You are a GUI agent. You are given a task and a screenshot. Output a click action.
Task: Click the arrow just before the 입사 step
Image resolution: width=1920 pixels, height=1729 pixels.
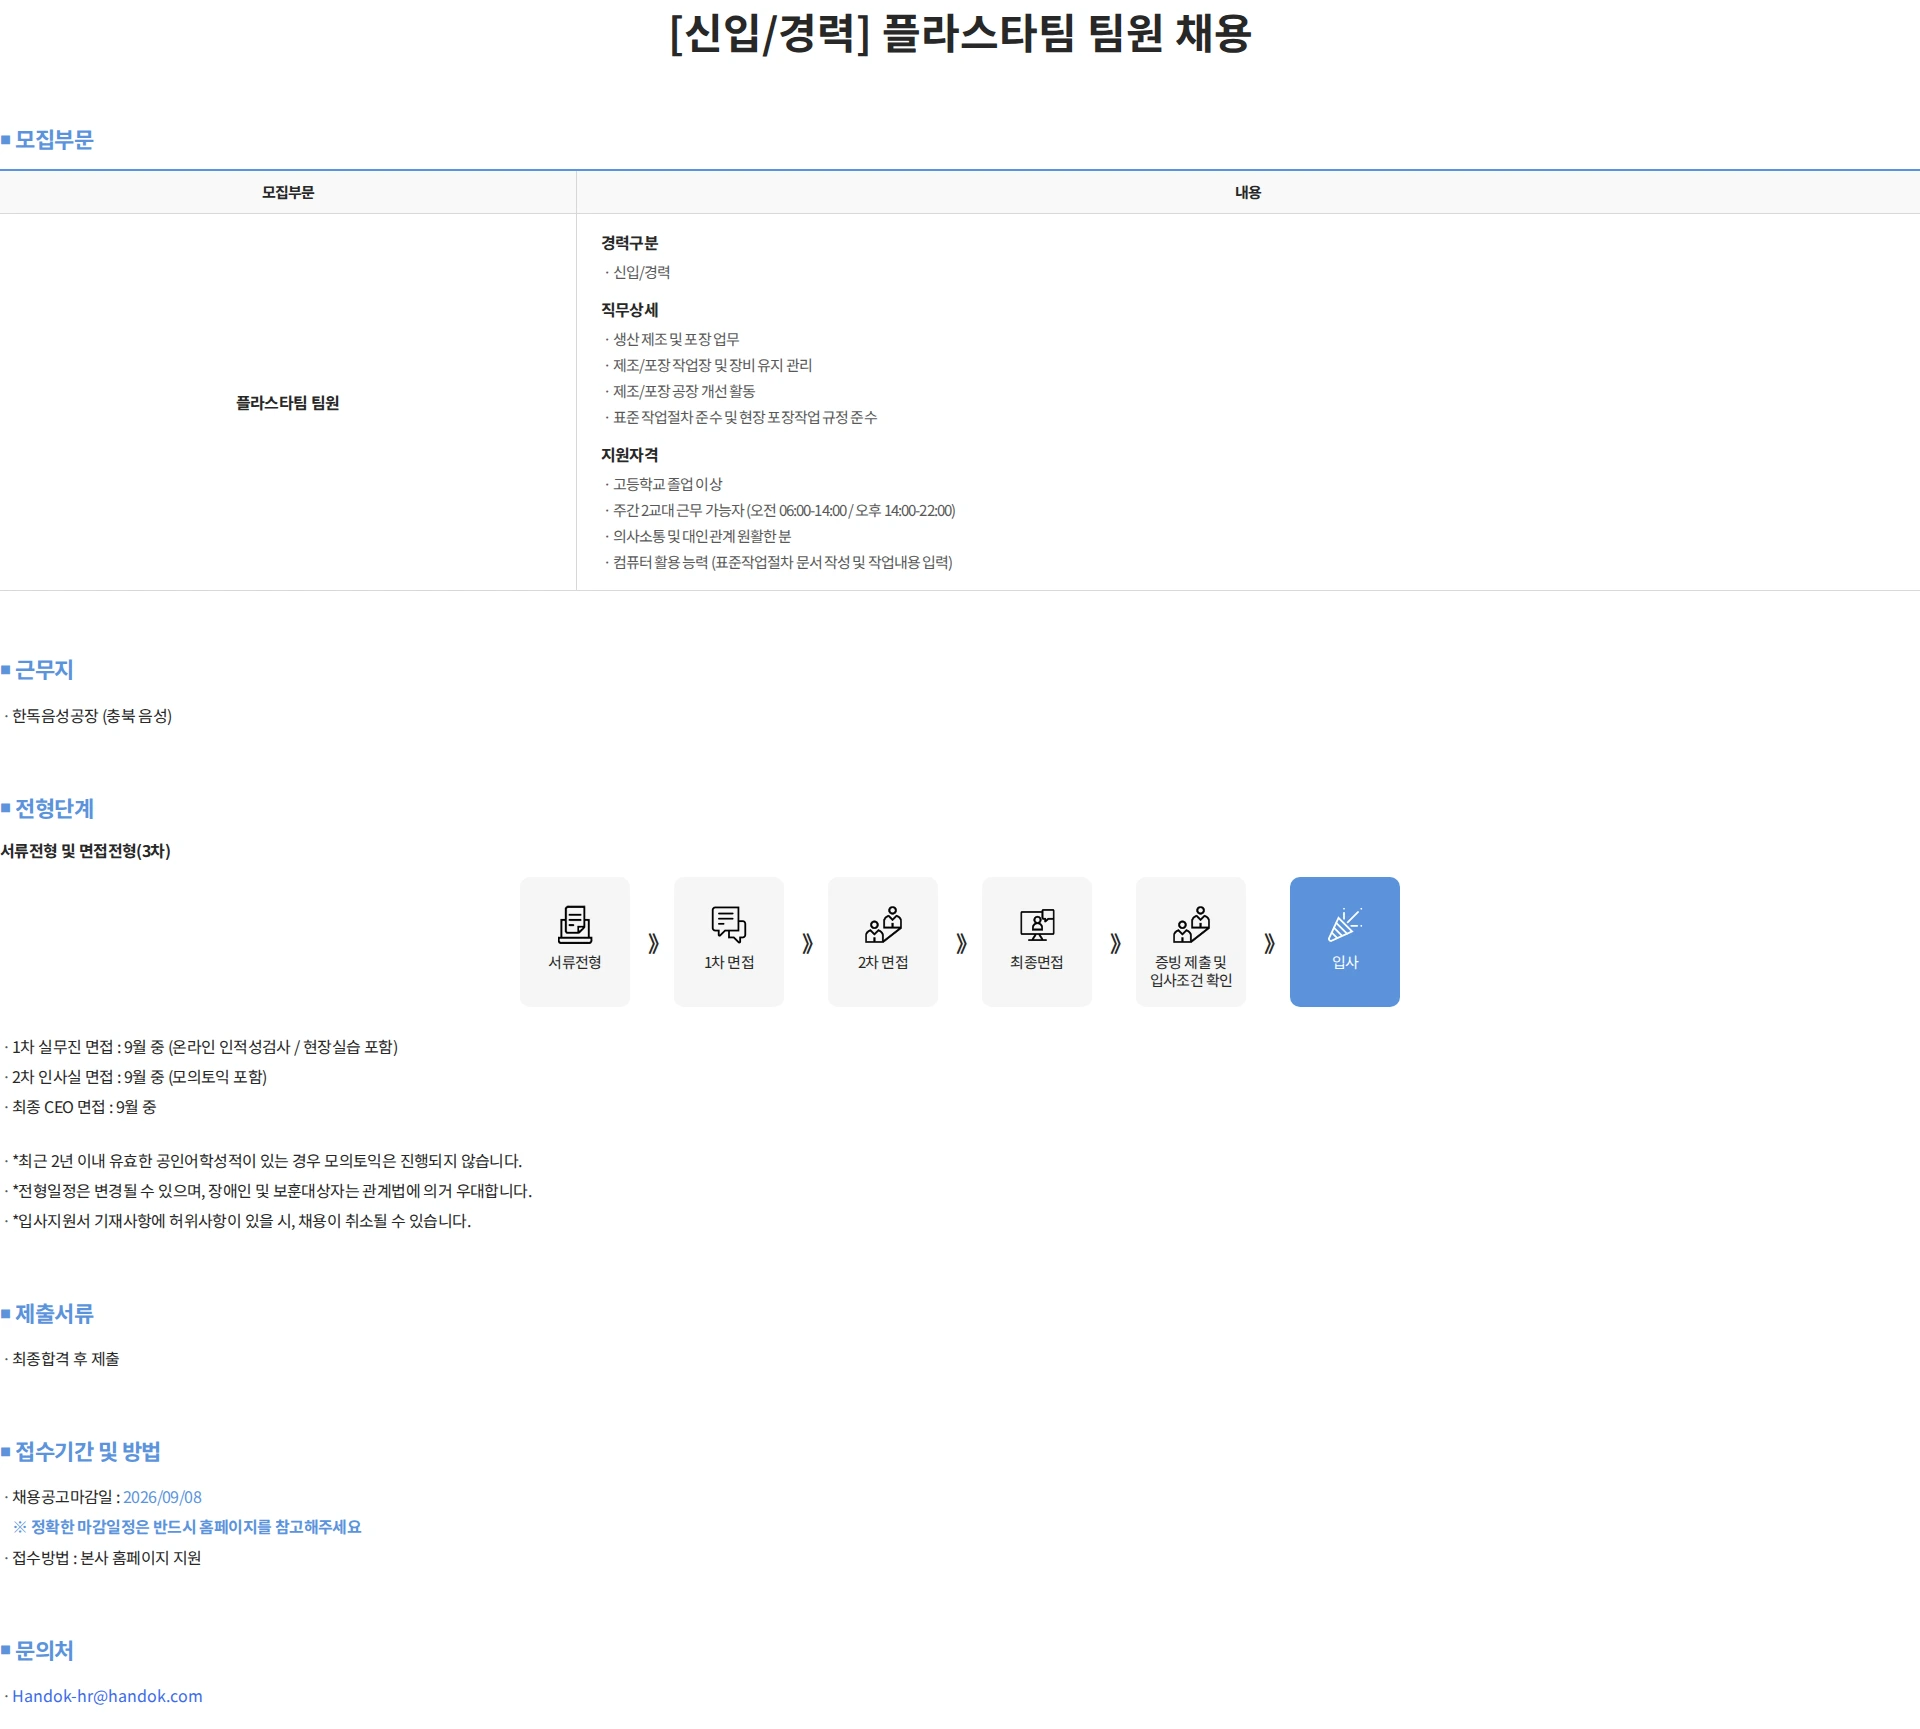pos(1269,943)
